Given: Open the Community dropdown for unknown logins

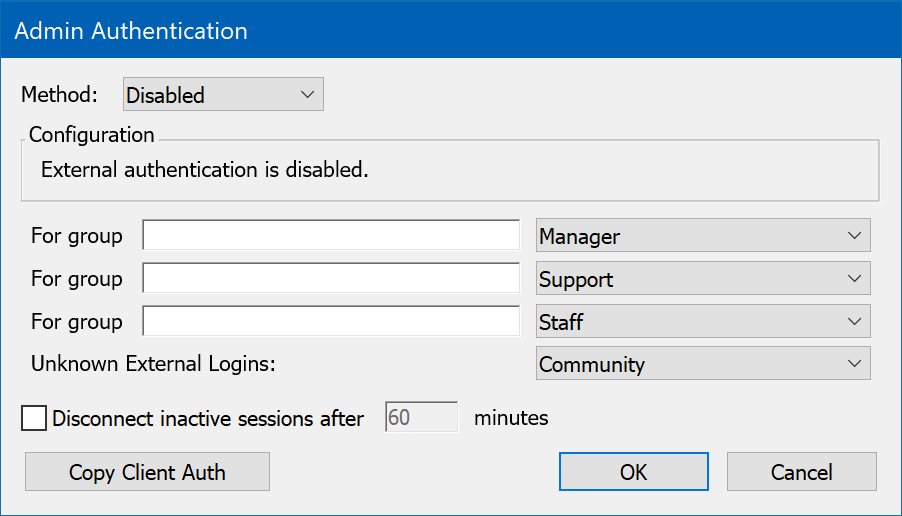Looking at the screenshot, I should [703, 365].
